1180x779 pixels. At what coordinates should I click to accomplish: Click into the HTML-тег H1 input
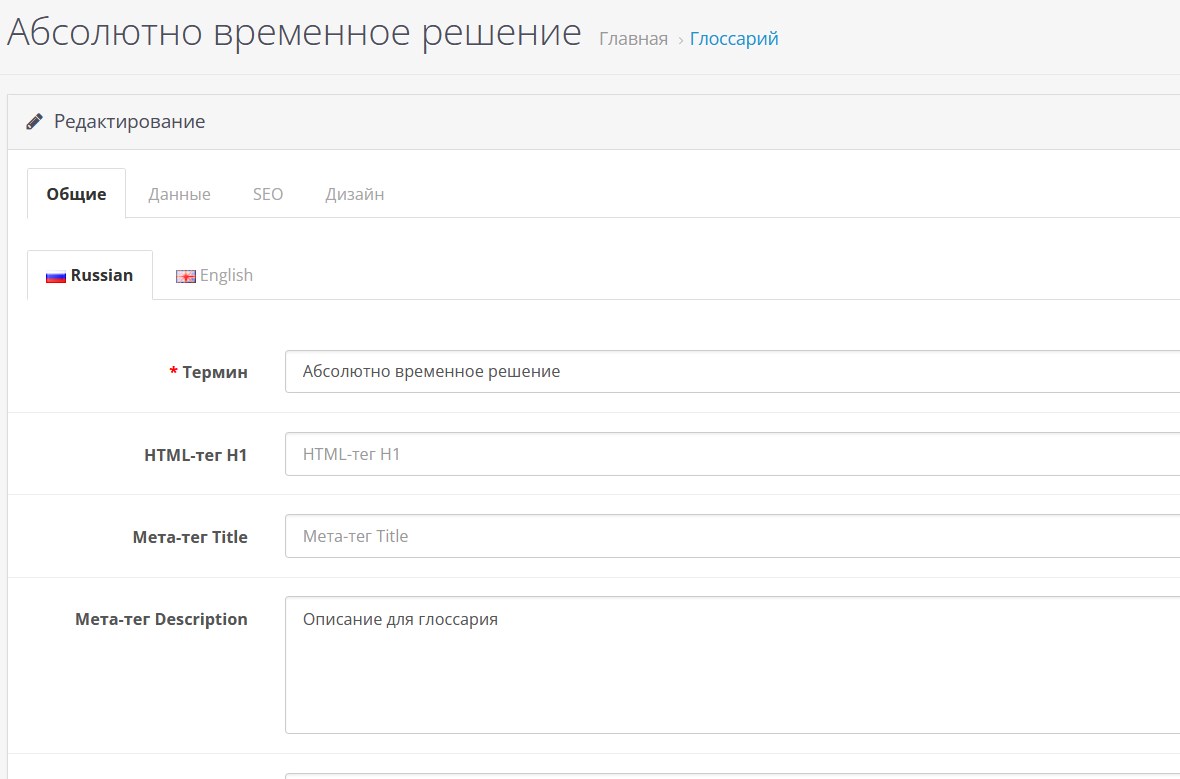pos(730,454)
